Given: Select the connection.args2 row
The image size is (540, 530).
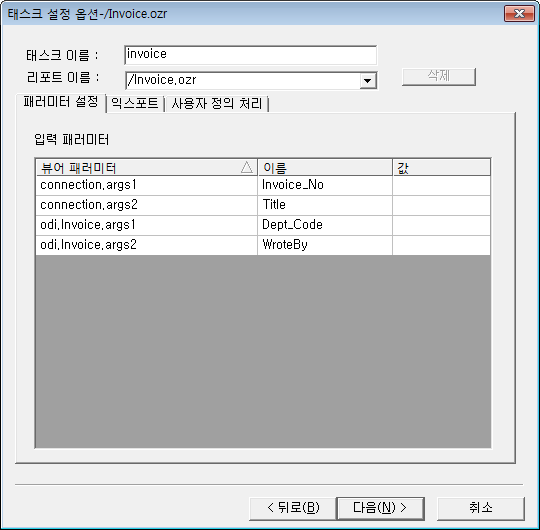Looking at the screenshot, I should (x=263, y=206).
